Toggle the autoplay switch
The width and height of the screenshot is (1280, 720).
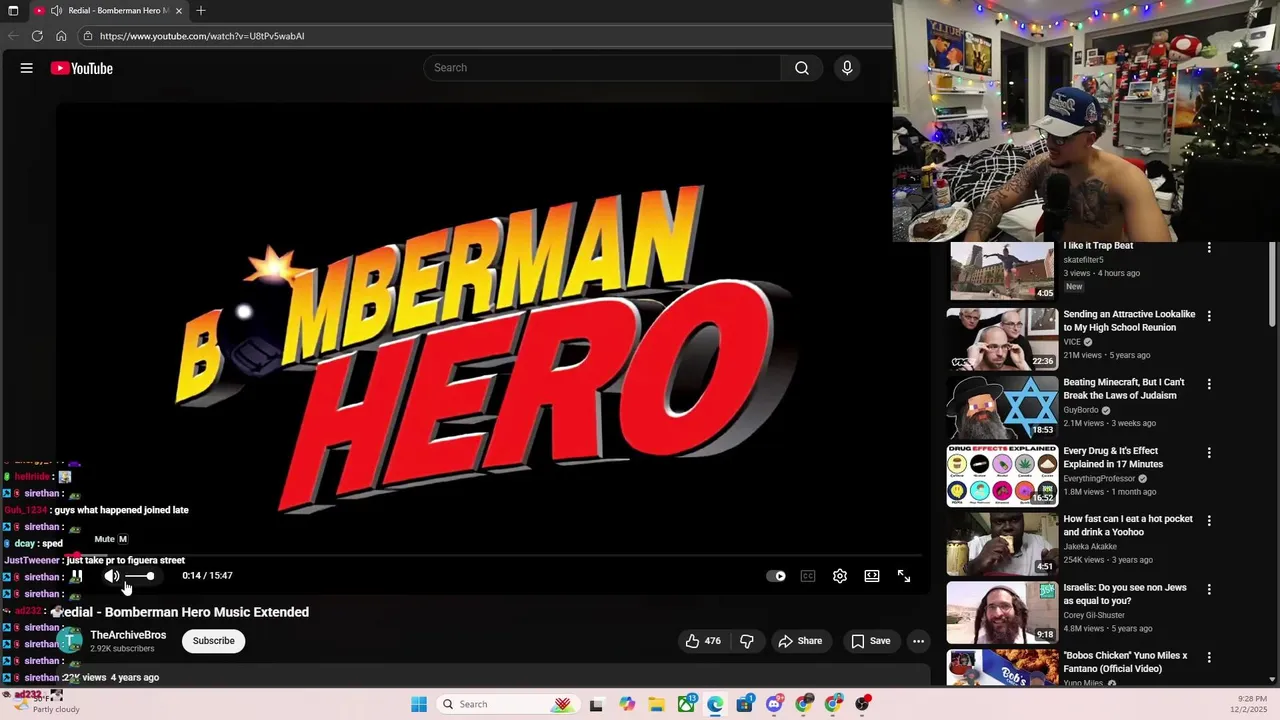tap(776, 576)
